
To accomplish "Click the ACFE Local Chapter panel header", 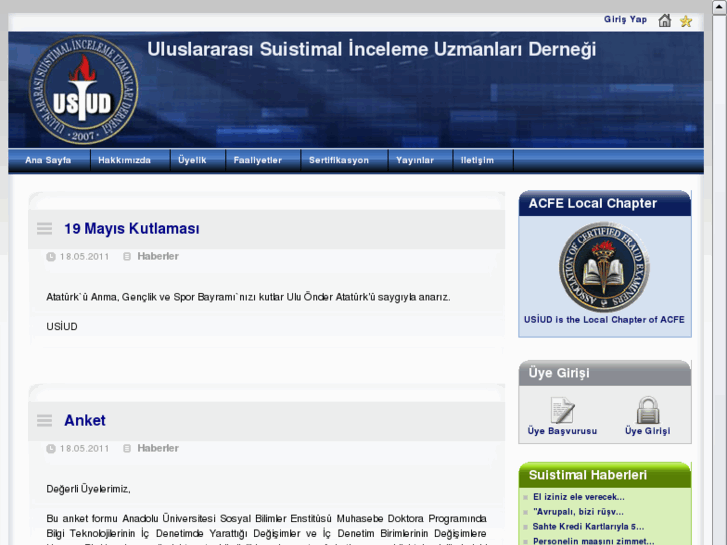I will (605, 203).
